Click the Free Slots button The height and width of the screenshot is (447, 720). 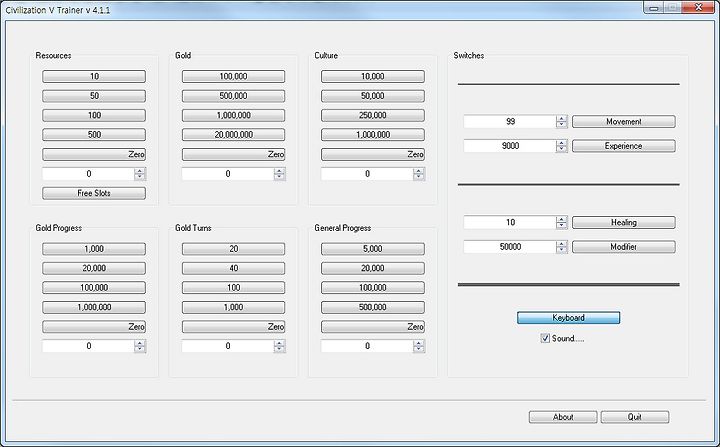click(94, 193)
